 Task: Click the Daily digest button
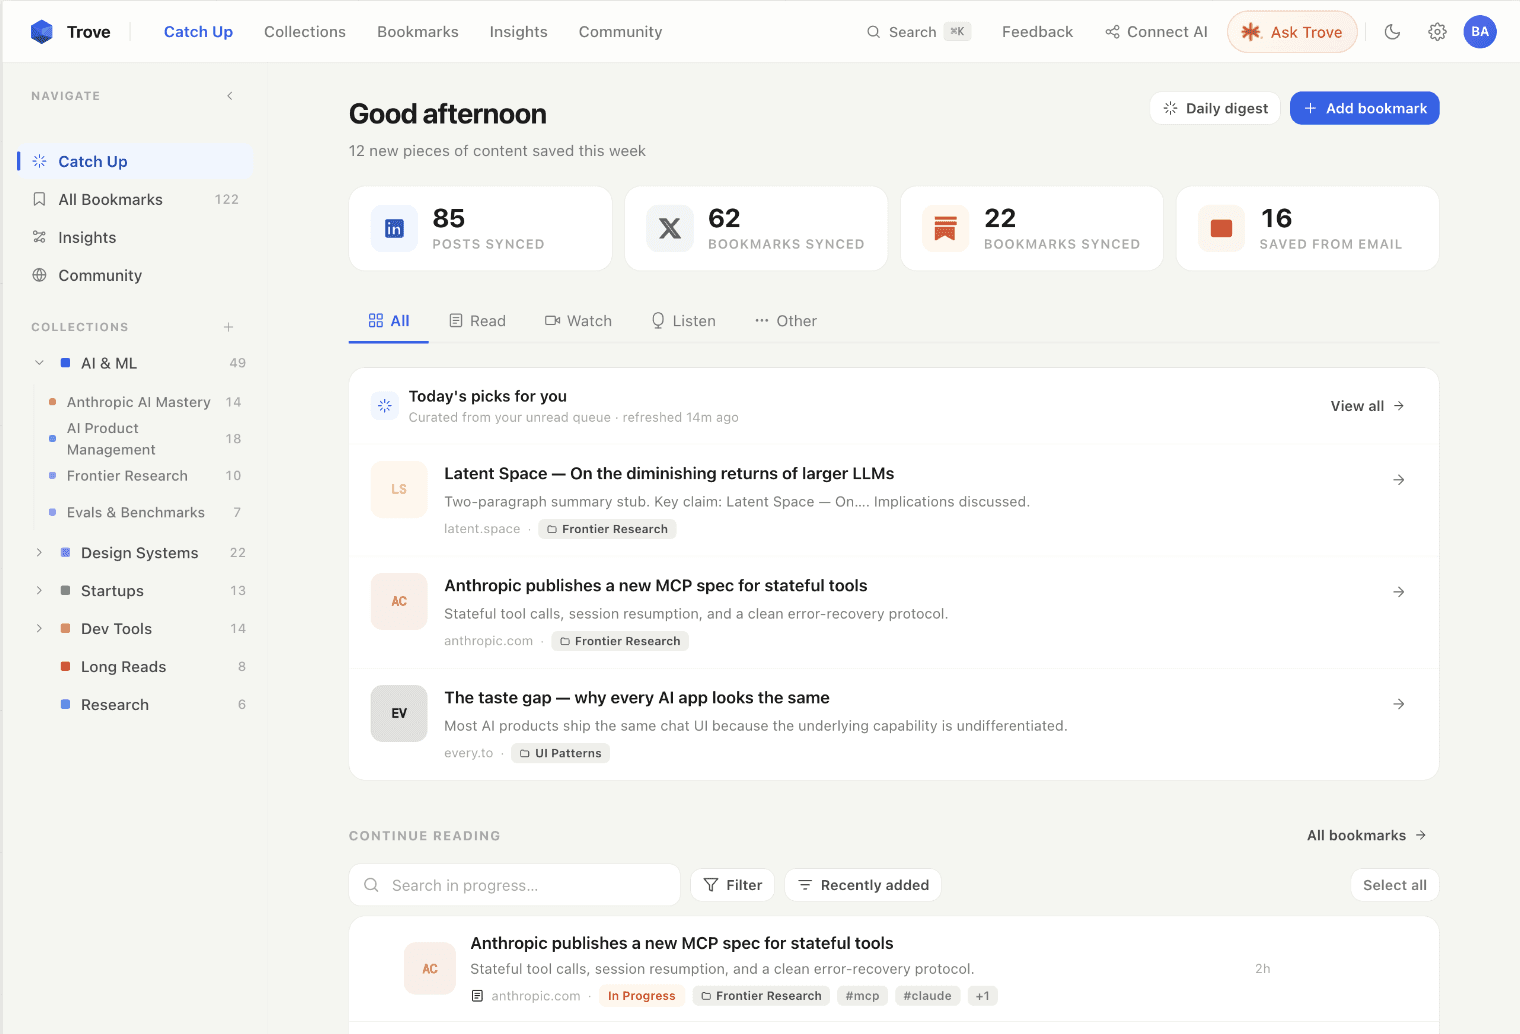point(1215,108)
